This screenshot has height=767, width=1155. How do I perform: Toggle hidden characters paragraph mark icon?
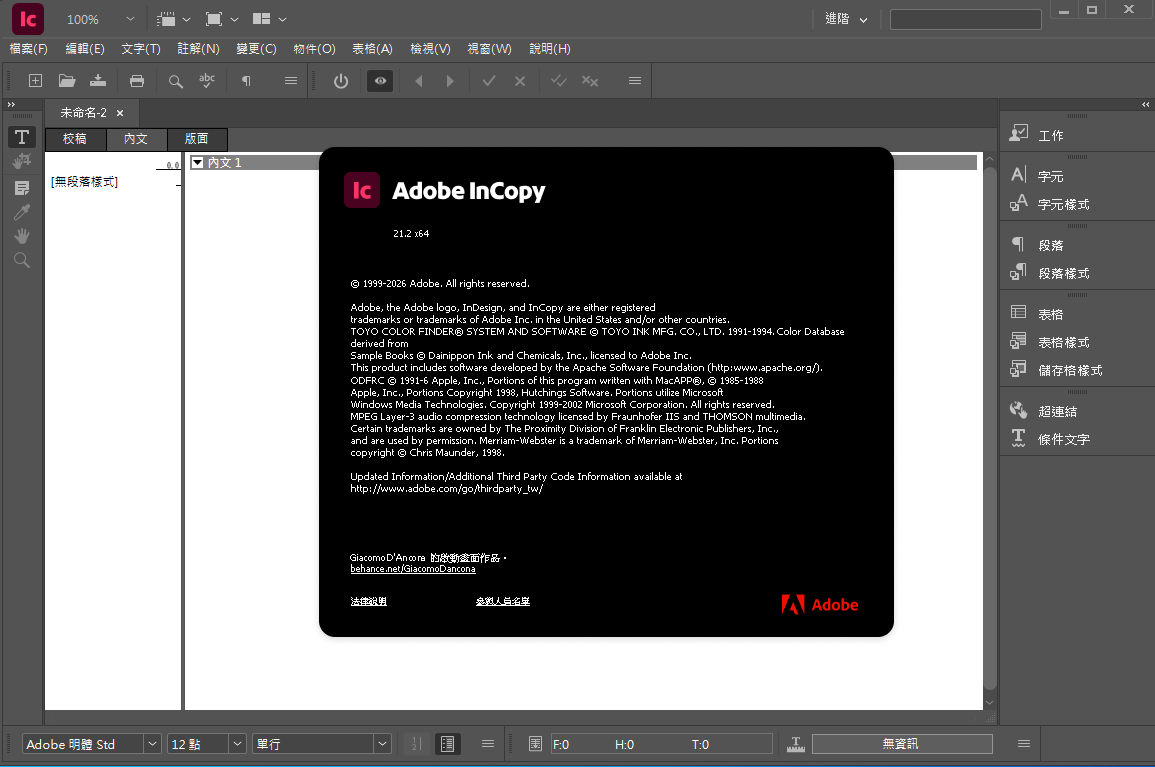(246, 81)
